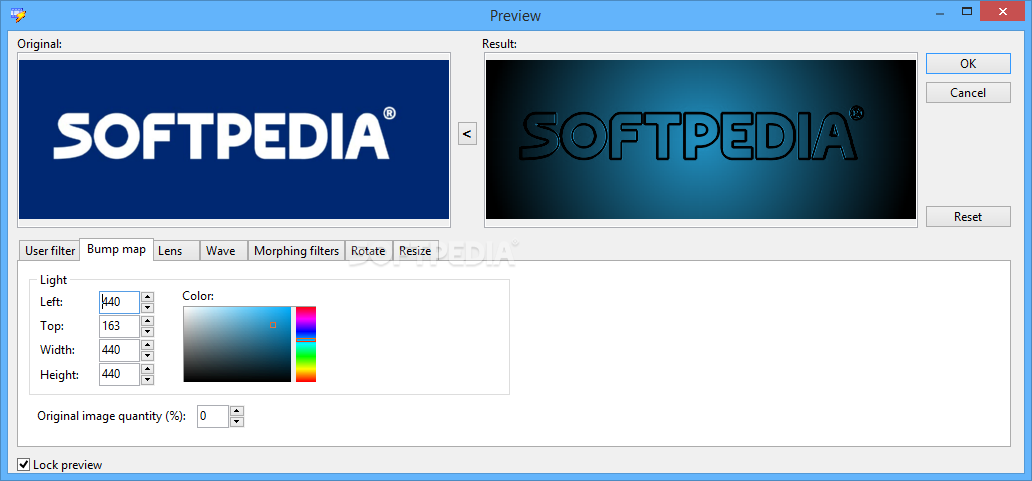This screenshot has height=481, width=1032.
Task: Decrease the Height value with the down arrow
Action: [x=147, y=380]
